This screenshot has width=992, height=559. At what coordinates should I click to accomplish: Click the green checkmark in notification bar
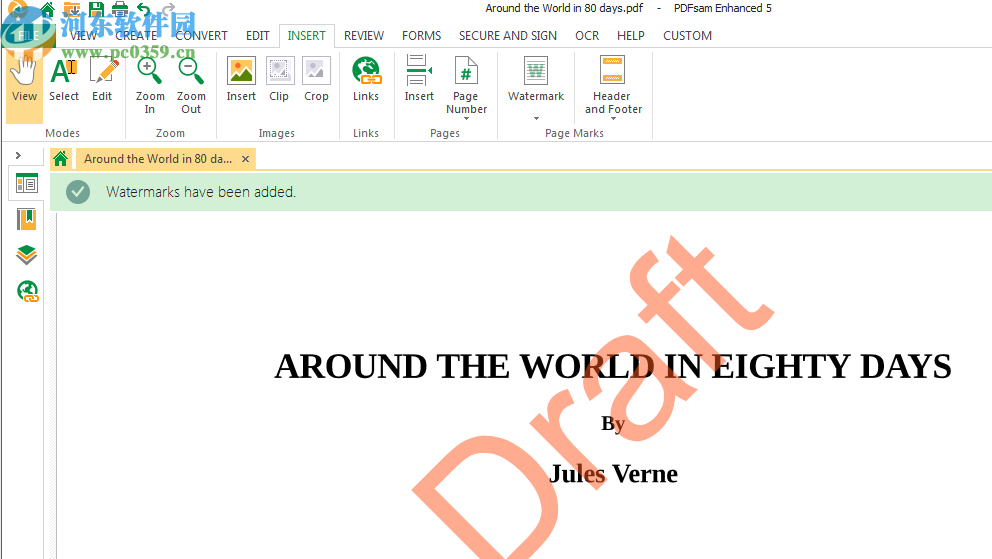[x=78, y=192]
